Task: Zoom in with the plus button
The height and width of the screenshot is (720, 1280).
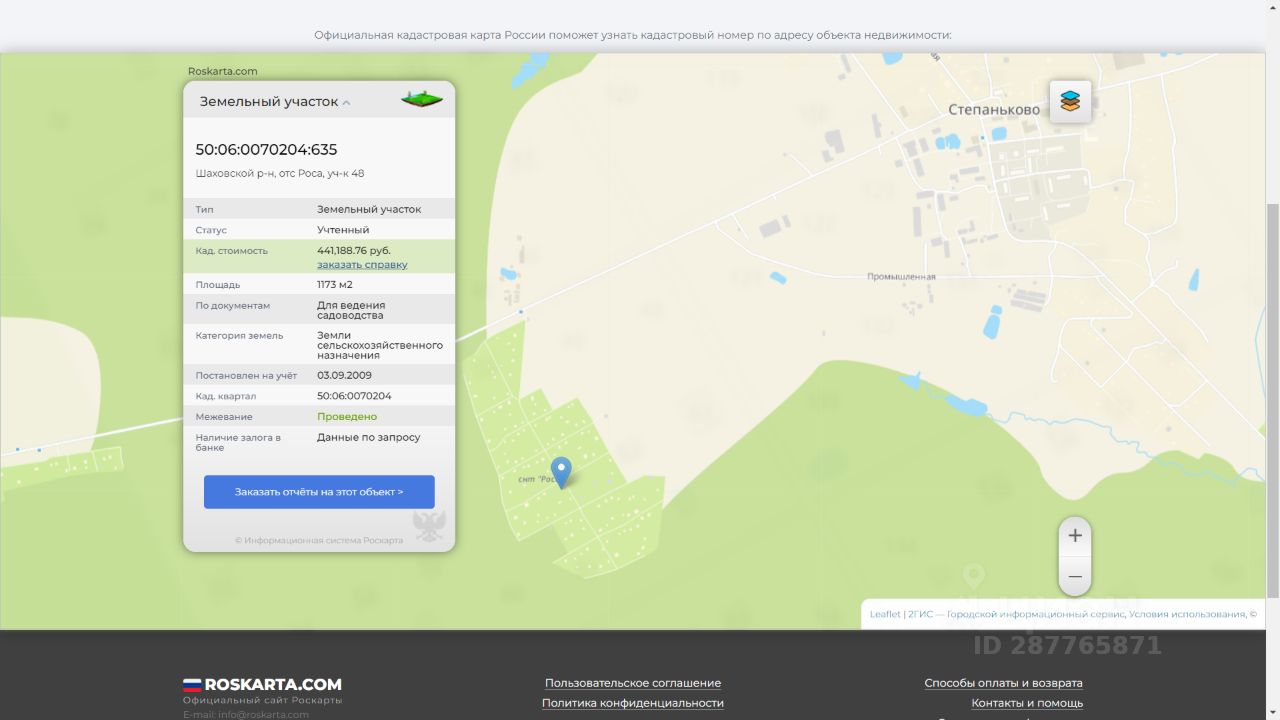Action: pyautogui.click(x=1075, y=536)
